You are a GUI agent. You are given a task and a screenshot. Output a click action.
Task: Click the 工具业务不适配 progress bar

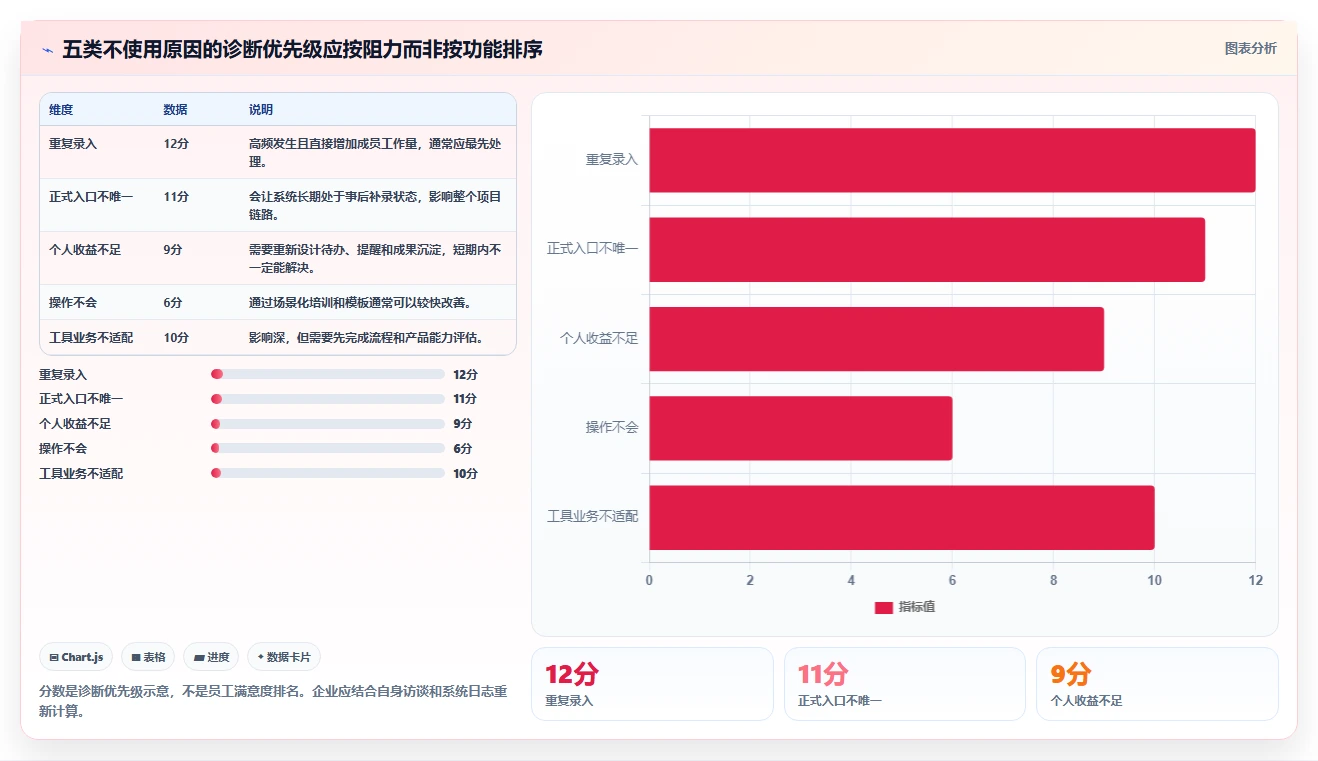click(x=328, y=473)
